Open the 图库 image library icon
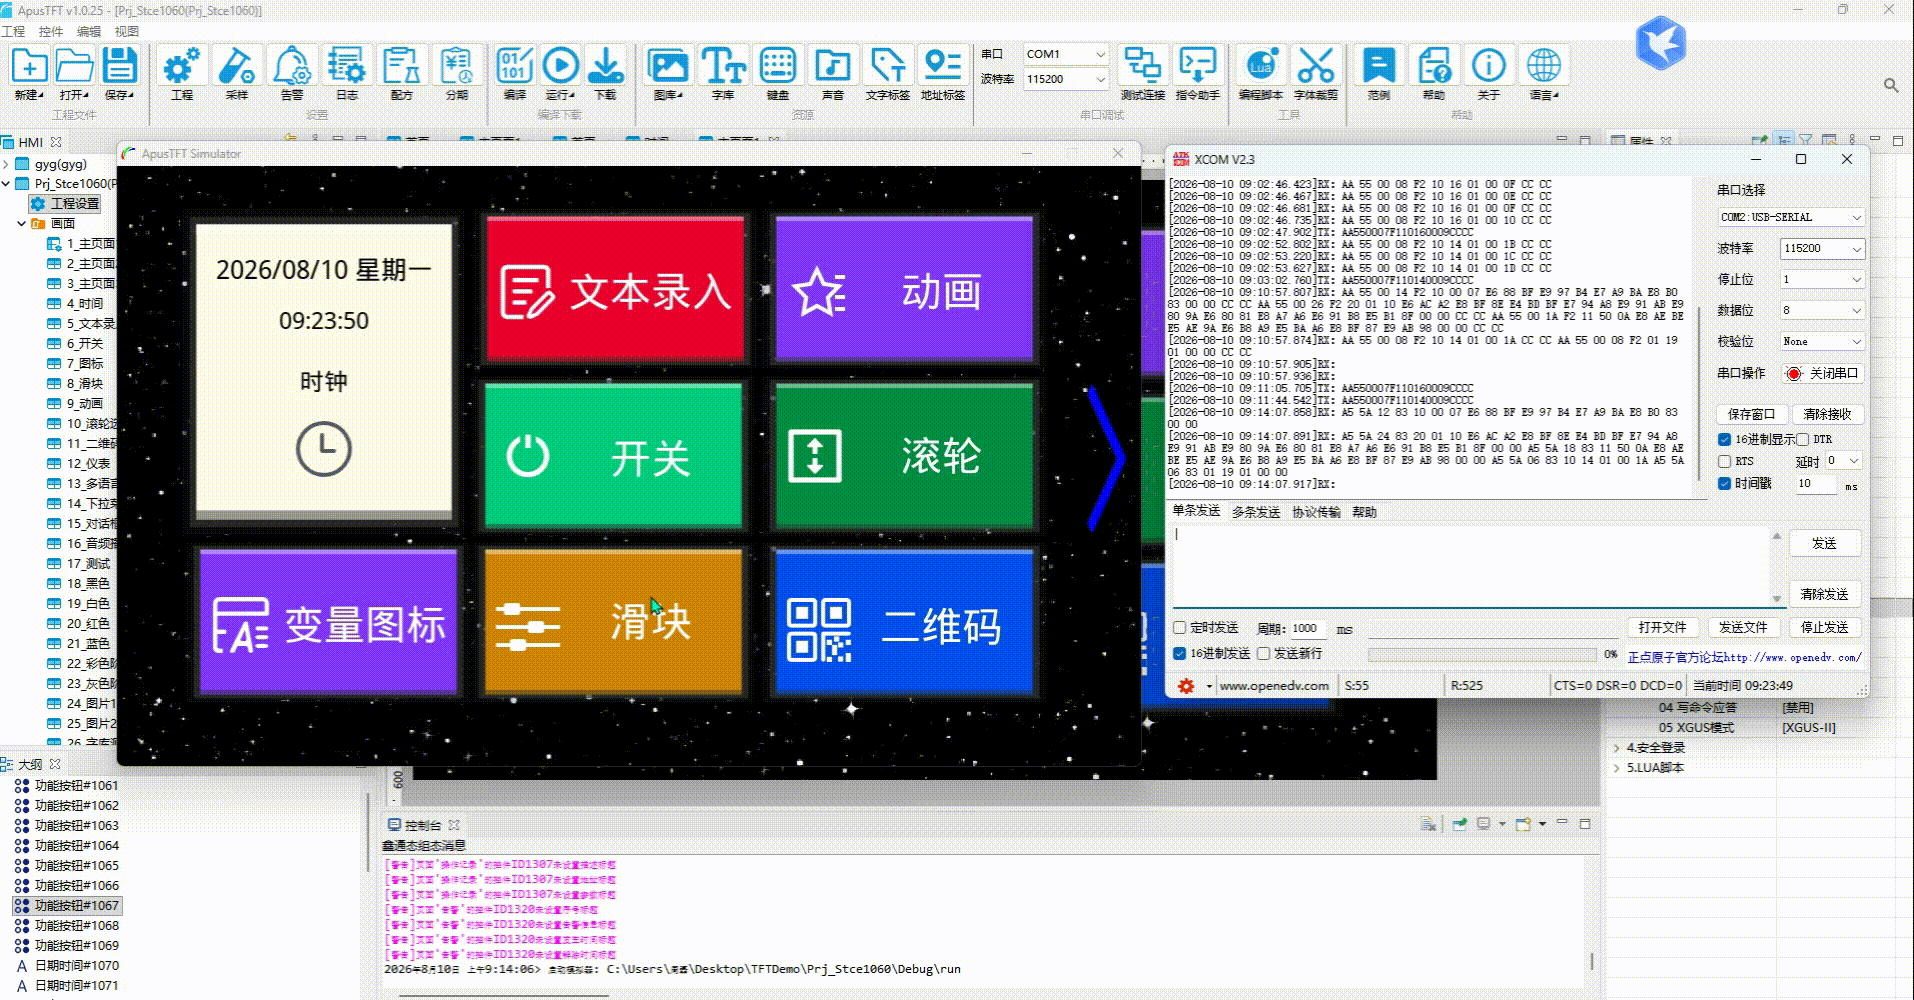1914x1000 pixels. [667, 66]
